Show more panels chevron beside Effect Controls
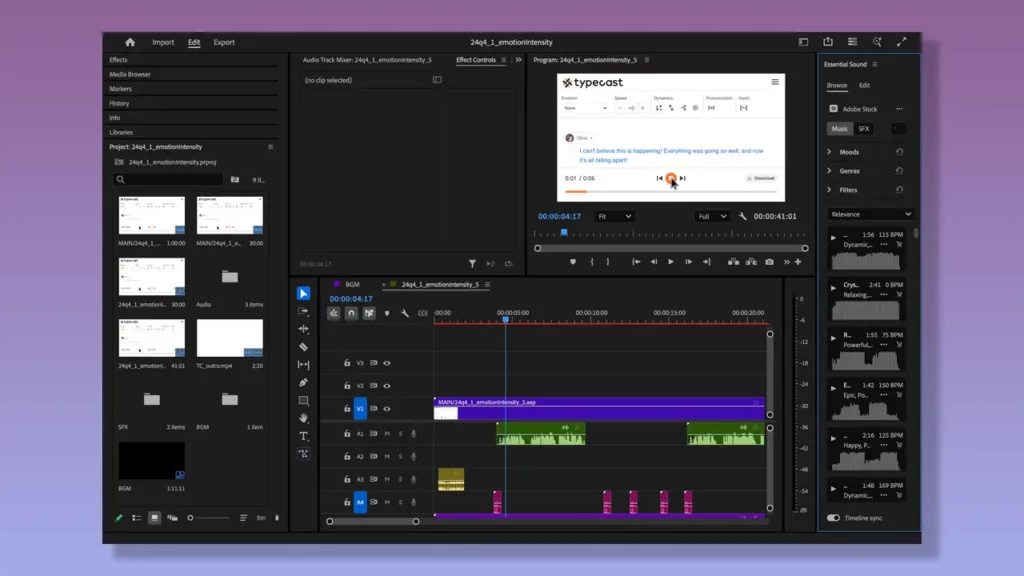1024x576 pixels. [519, 60]
